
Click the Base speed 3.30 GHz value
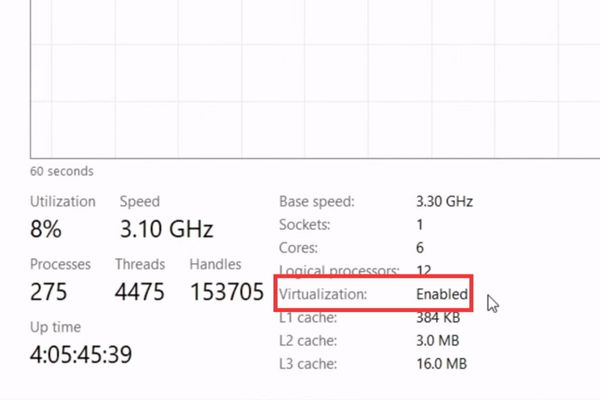444,201
